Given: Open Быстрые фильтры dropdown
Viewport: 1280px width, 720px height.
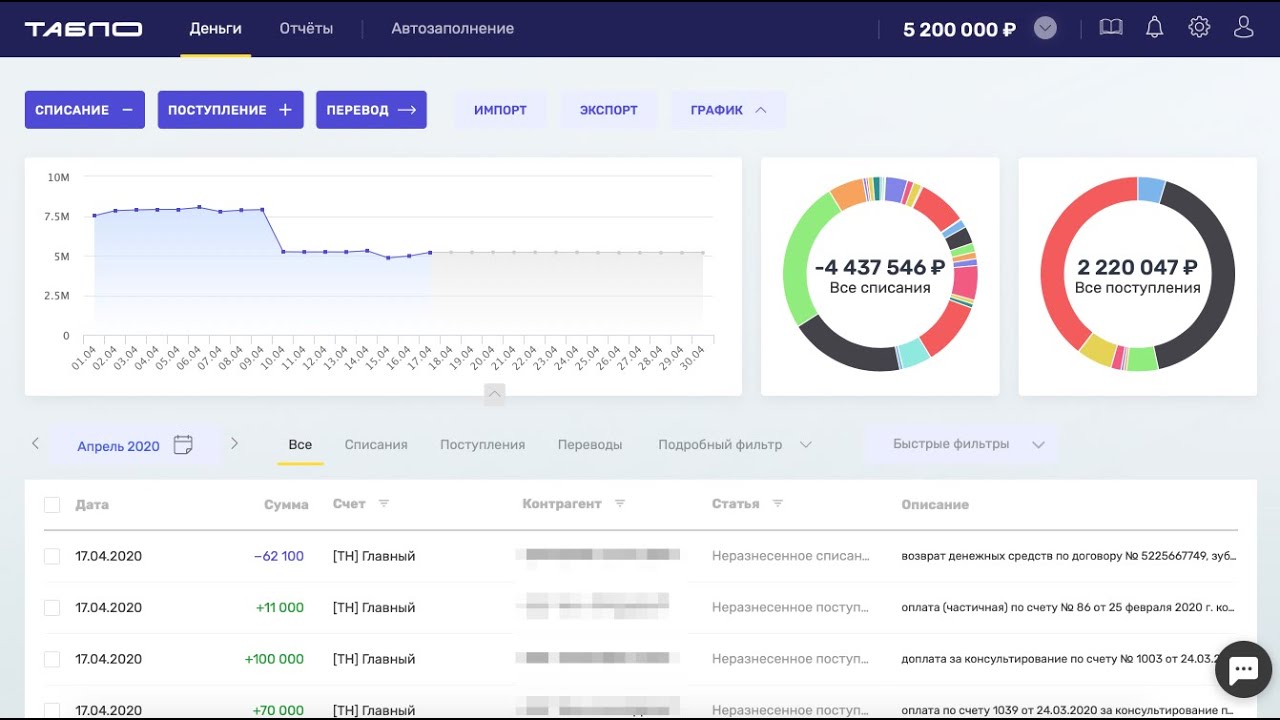Looking at the screenshot, I should [x=963, y=444].
